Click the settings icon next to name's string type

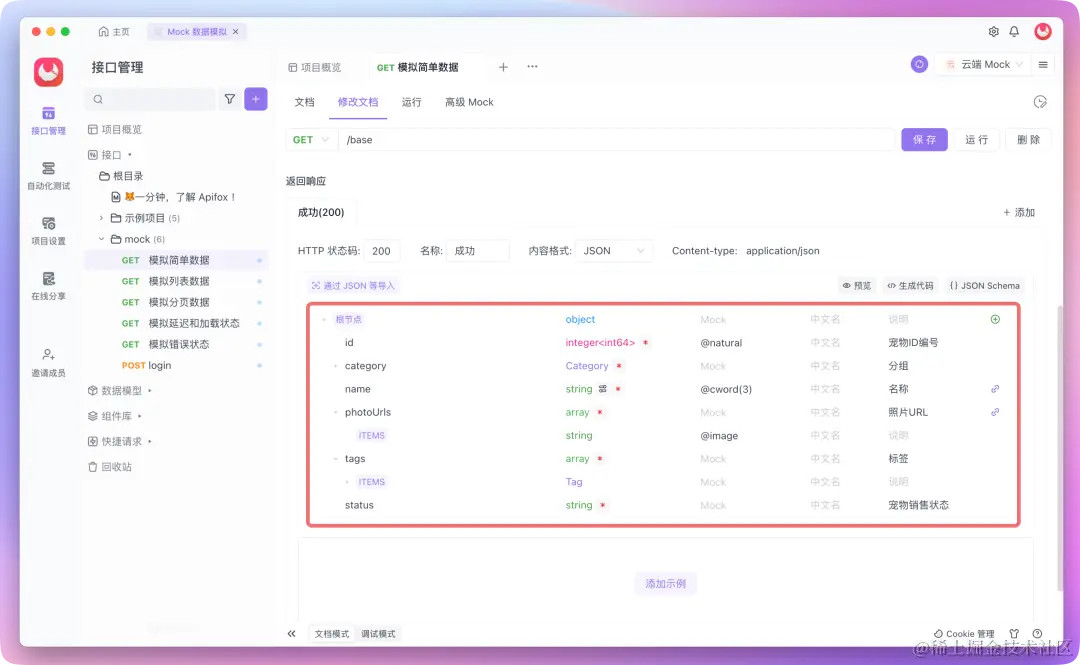603,389
